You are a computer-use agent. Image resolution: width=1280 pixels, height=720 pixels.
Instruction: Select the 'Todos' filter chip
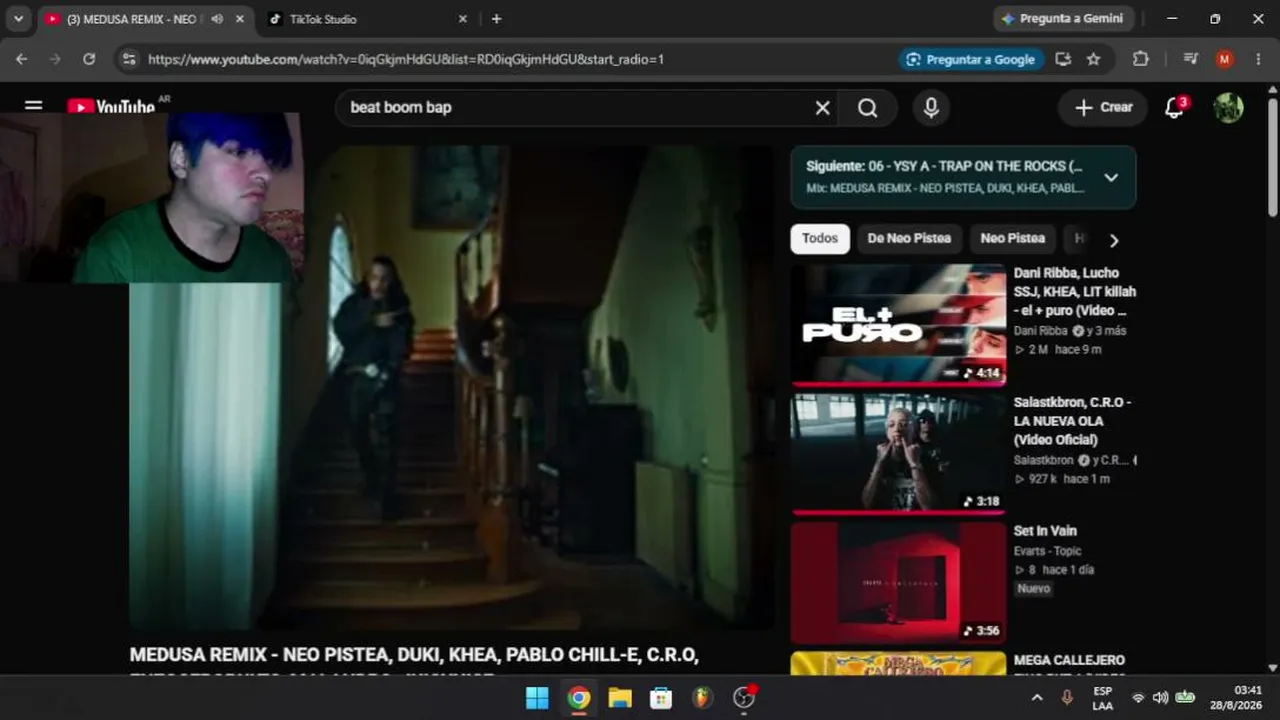(820, 239)
